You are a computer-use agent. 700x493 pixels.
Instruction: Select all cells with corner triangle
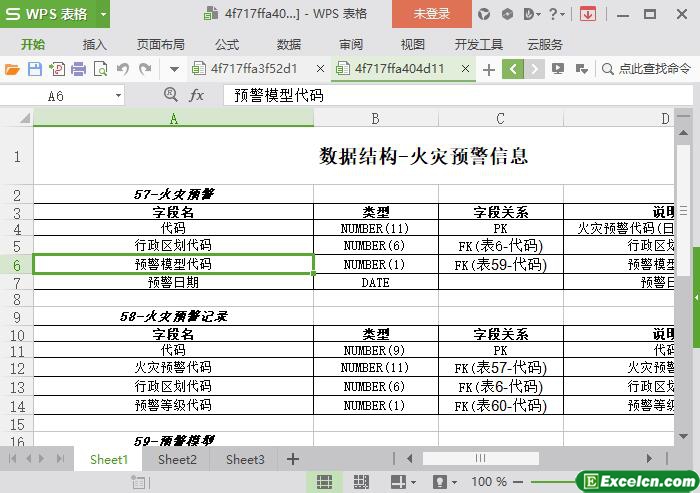point(25,118)
